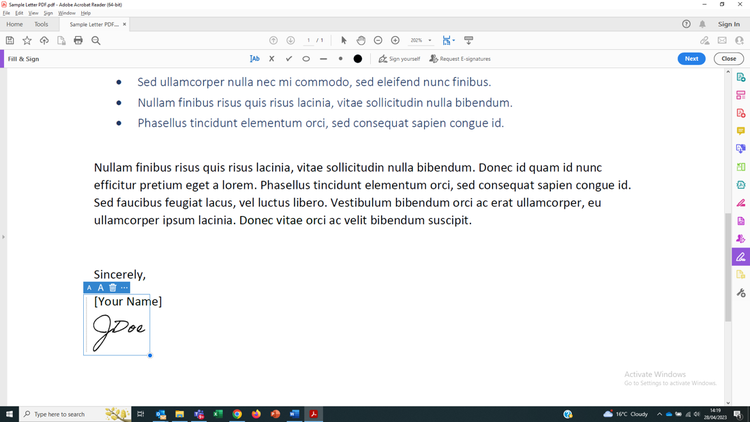Select the circle shape tool
The image size is (750, 422).
click(x=306, y=59)
